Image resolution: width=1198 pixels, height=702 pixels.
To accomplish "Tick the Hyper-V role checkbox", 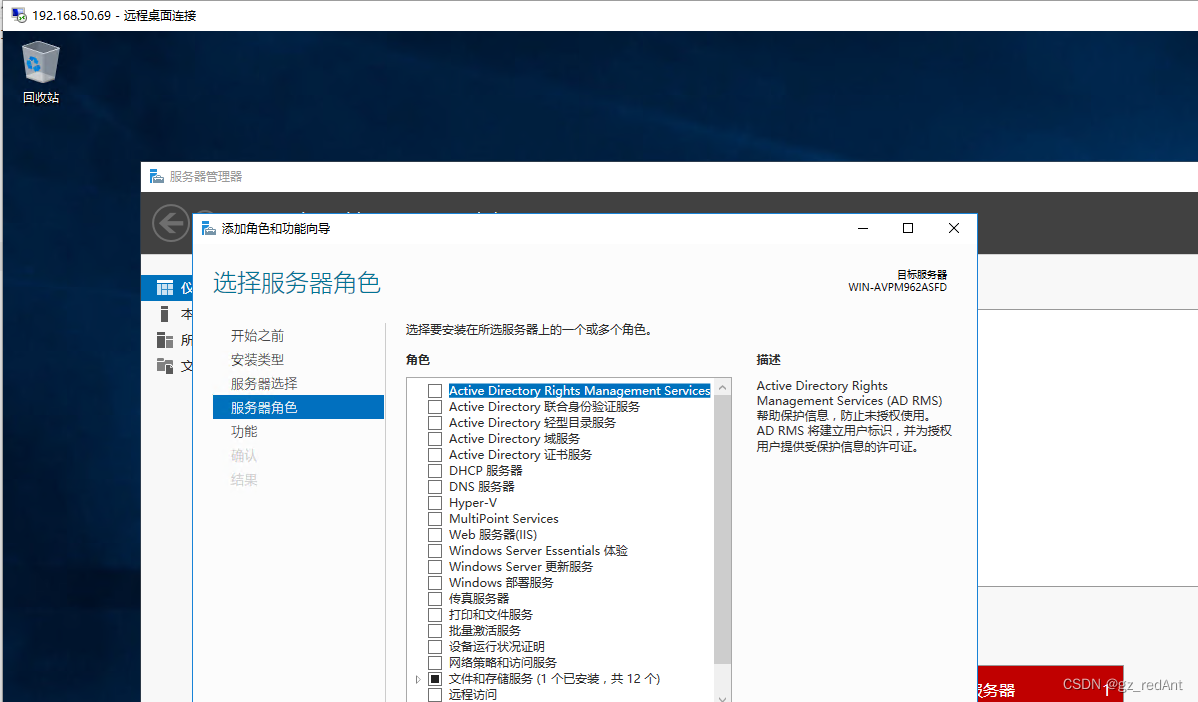I will pos(435,503).
